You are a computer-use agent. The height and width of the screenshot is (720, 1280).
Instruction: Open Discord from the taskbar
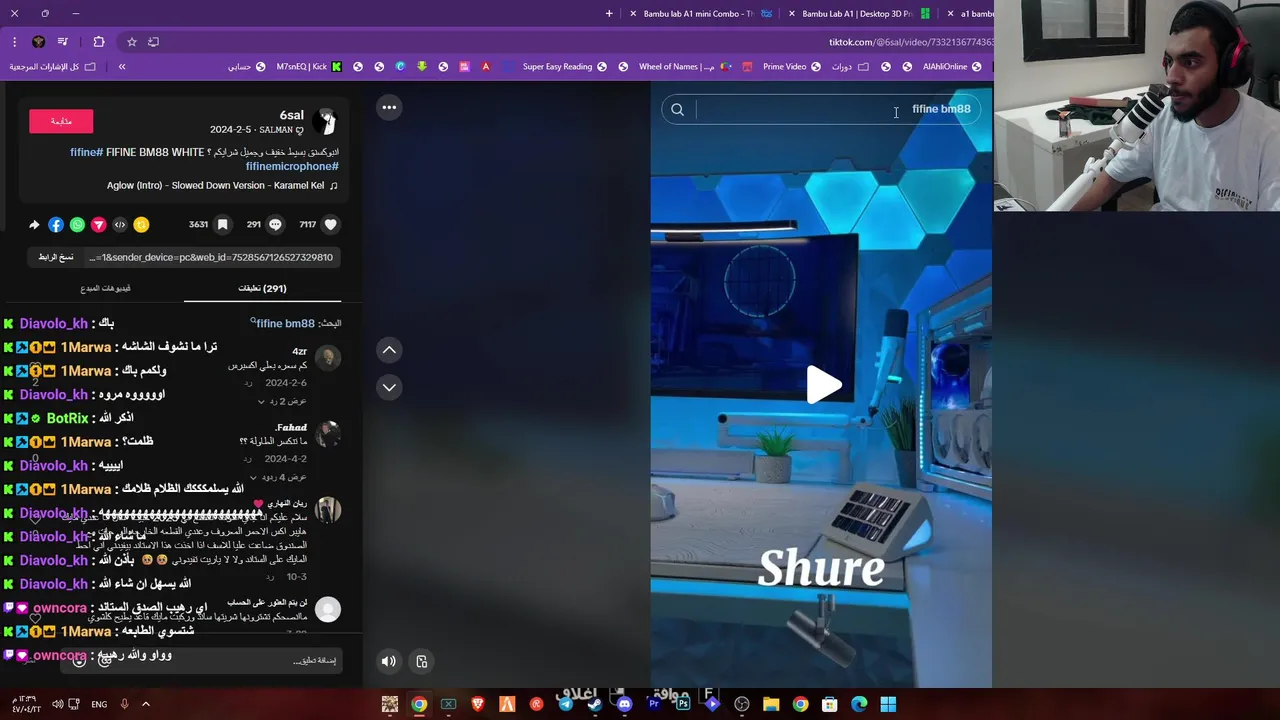click(x=624, y=704)
